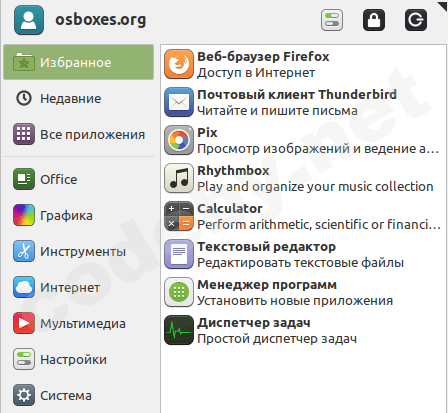Open the Calculator app icon

tap(179, 216)
